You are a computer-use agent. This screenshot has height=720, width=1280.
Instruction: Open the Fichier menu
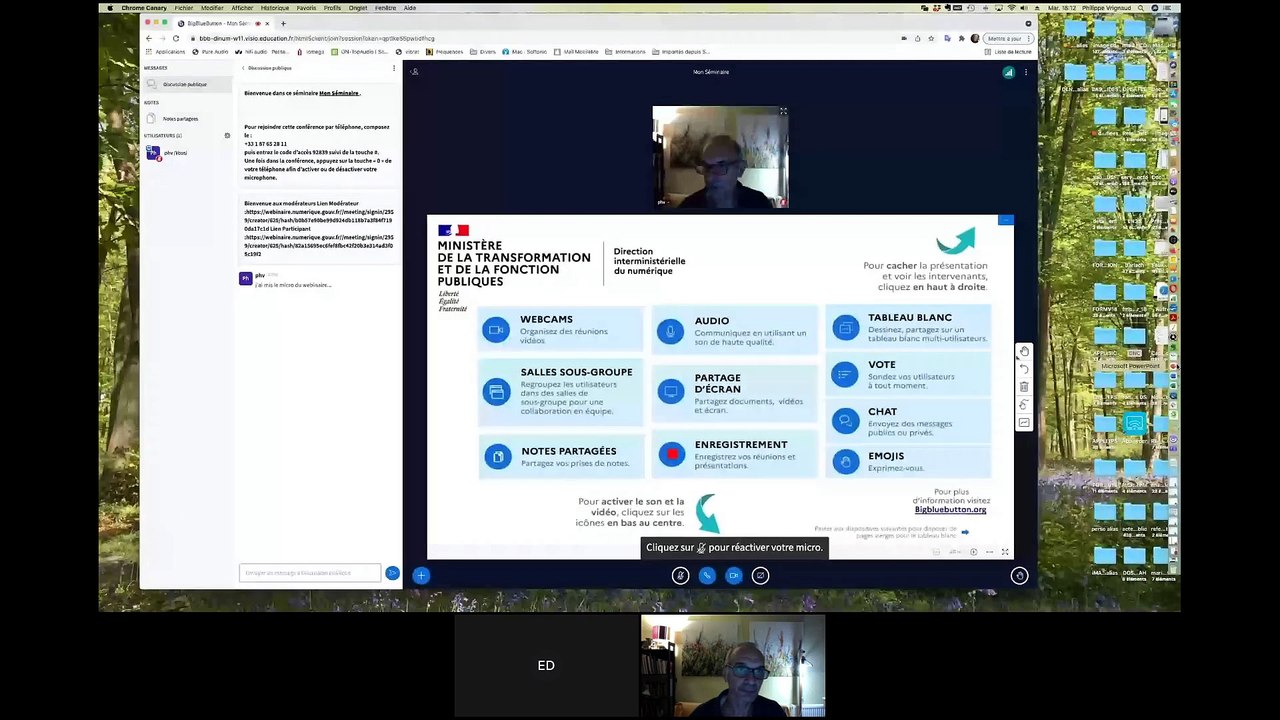tap(184, 8)
